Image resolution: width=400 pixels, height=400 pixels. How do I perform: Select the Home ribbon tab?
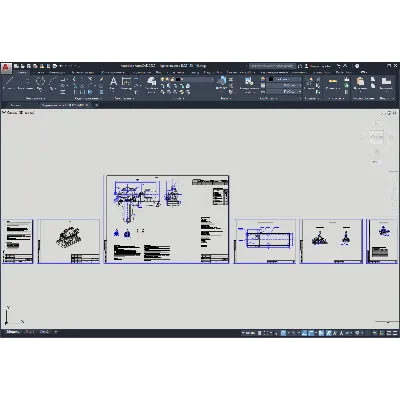coord(22,72)
